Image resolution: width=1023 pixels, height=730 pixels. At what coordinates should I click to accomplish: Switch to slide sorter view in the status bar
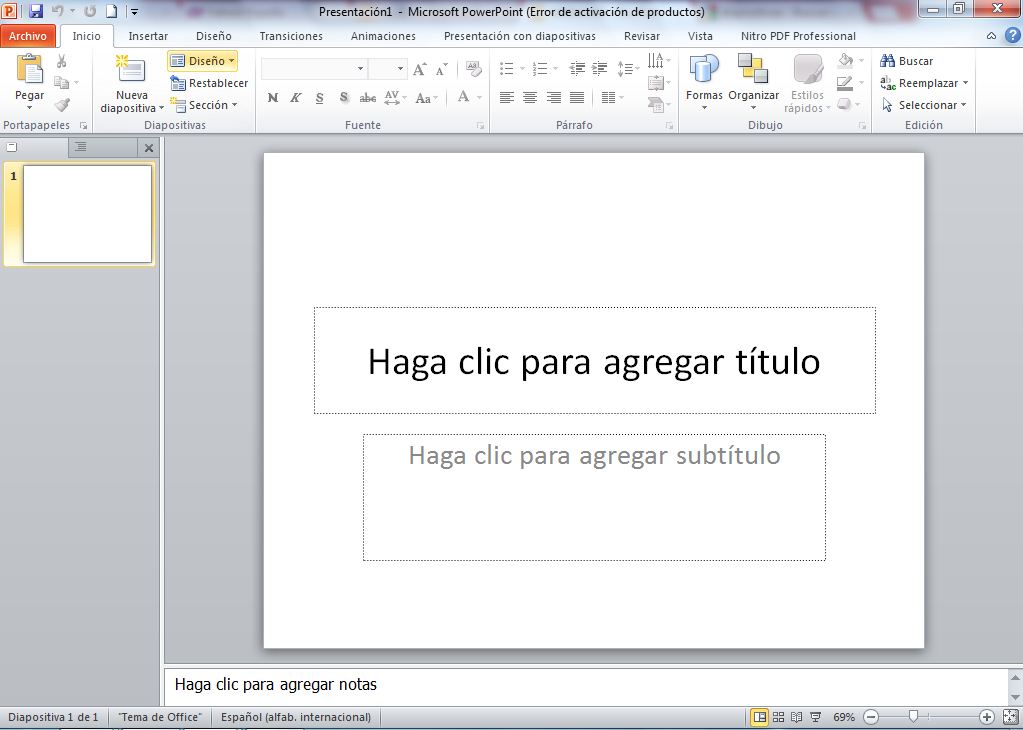click(778, 717)
